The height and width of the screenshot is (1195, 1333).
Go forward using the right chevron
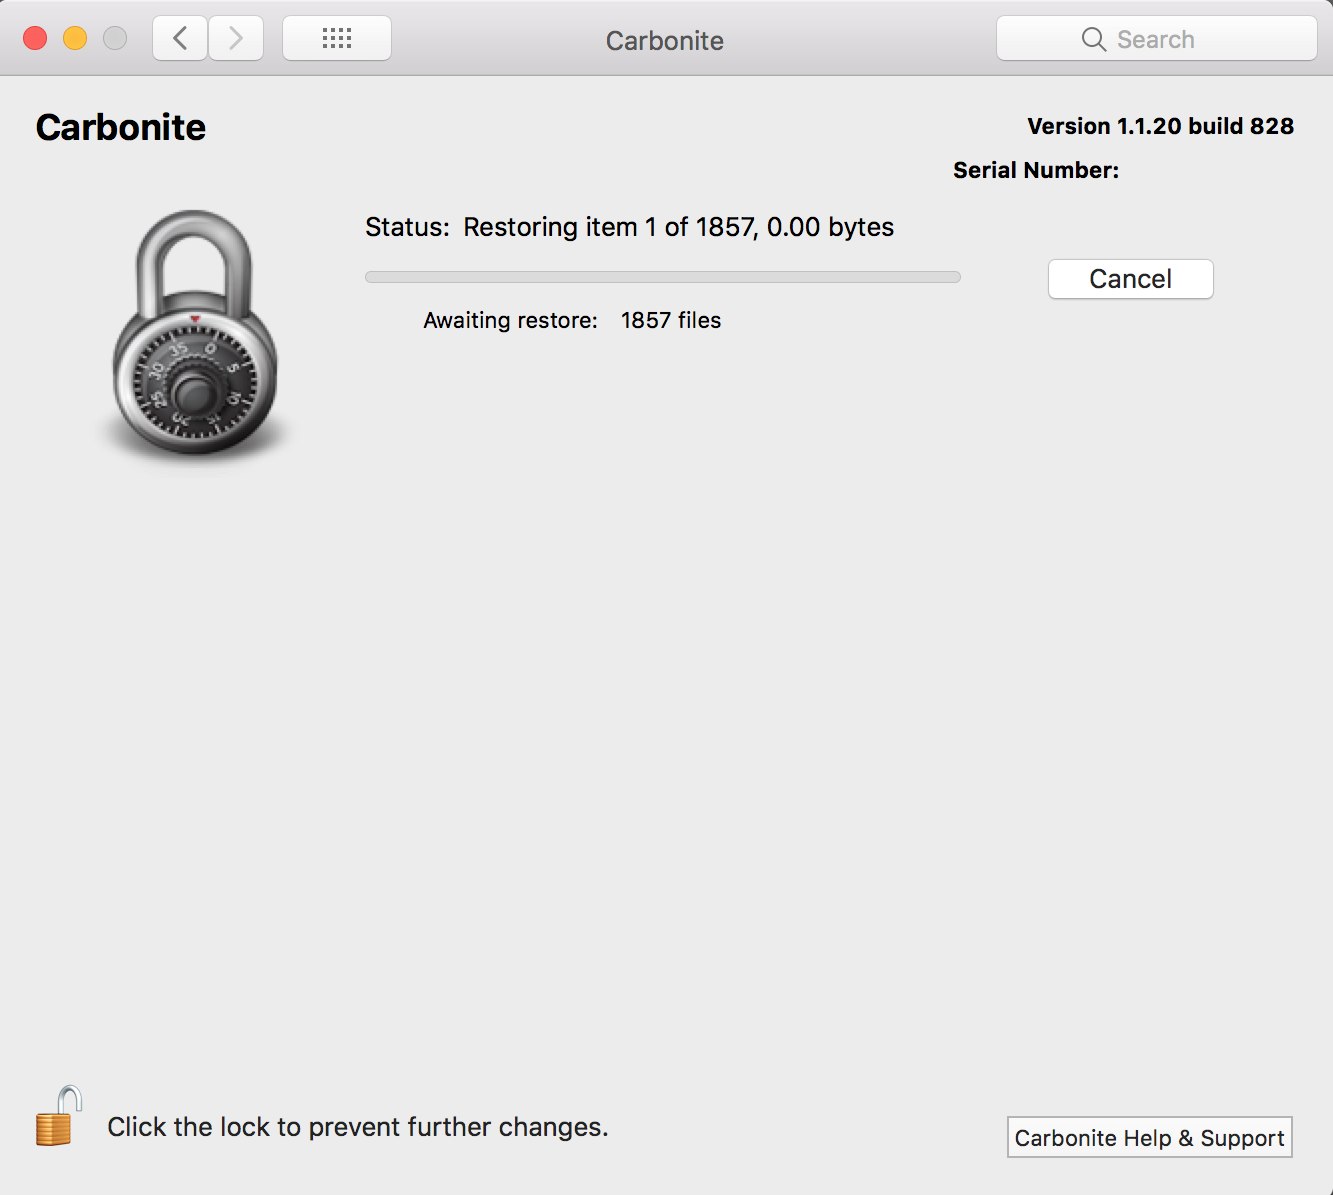[236, 39]
